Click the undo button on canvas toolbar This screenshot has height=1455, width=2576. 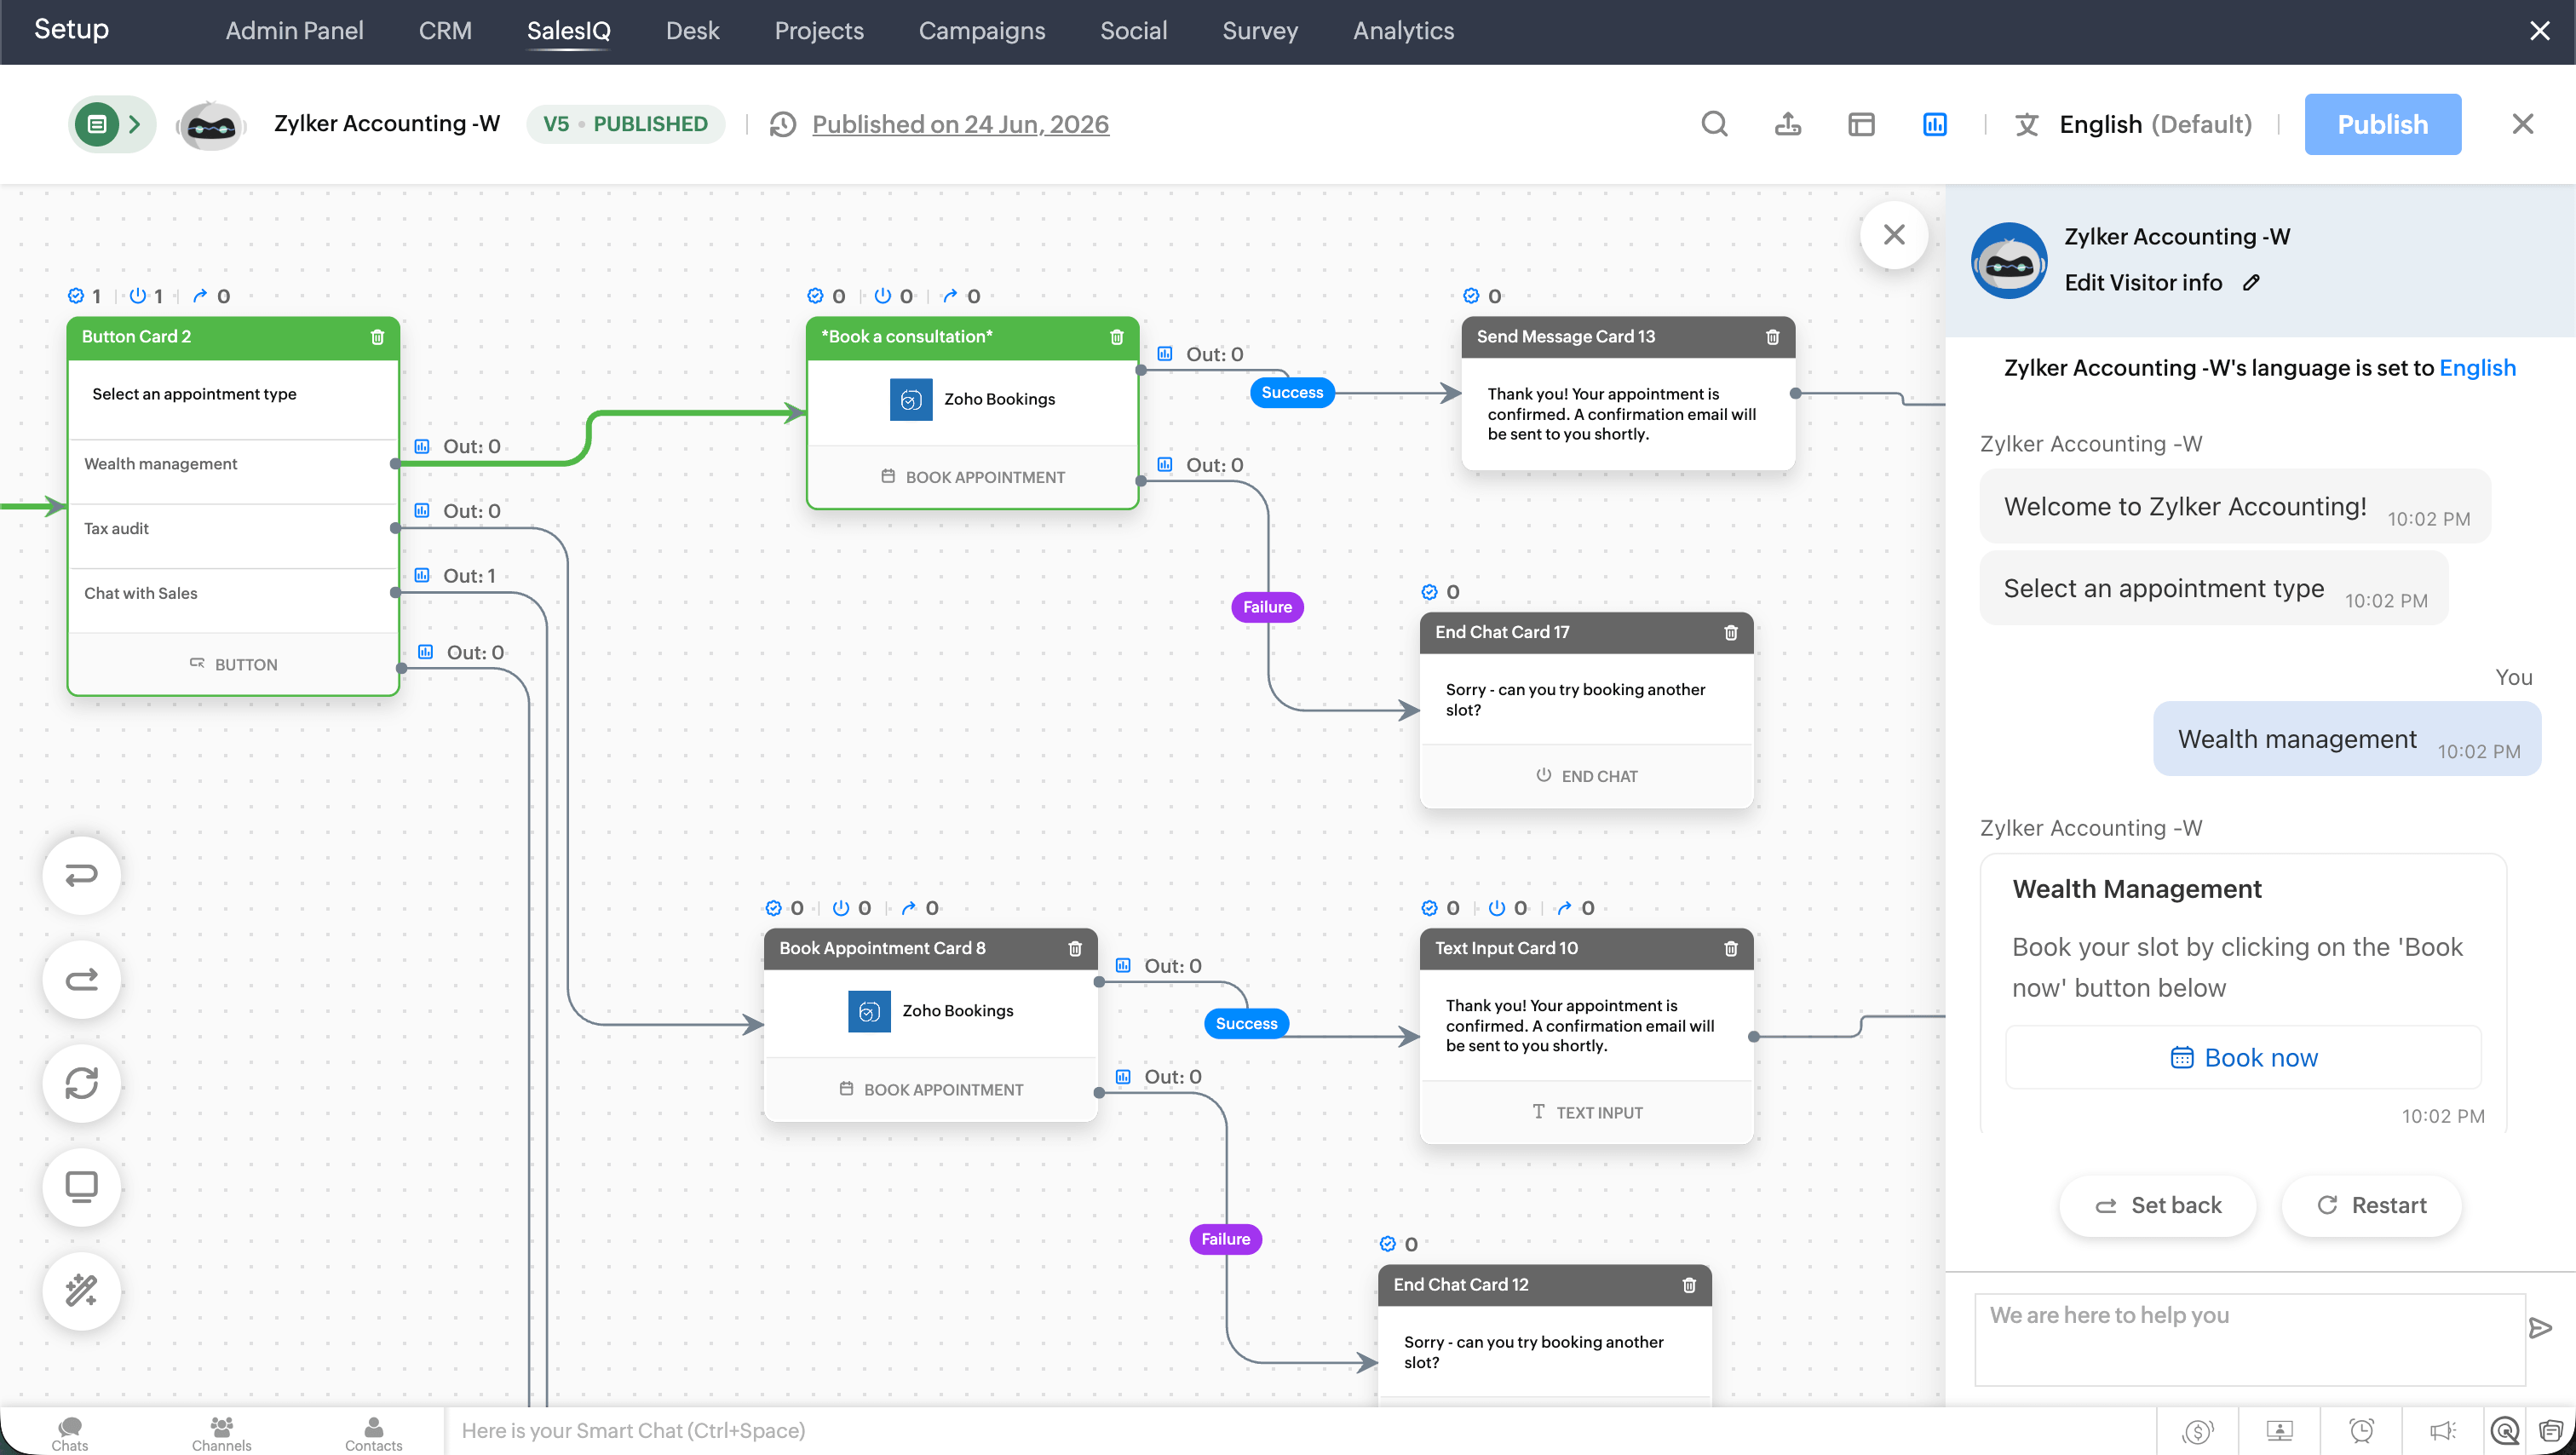tap(81, 875)
